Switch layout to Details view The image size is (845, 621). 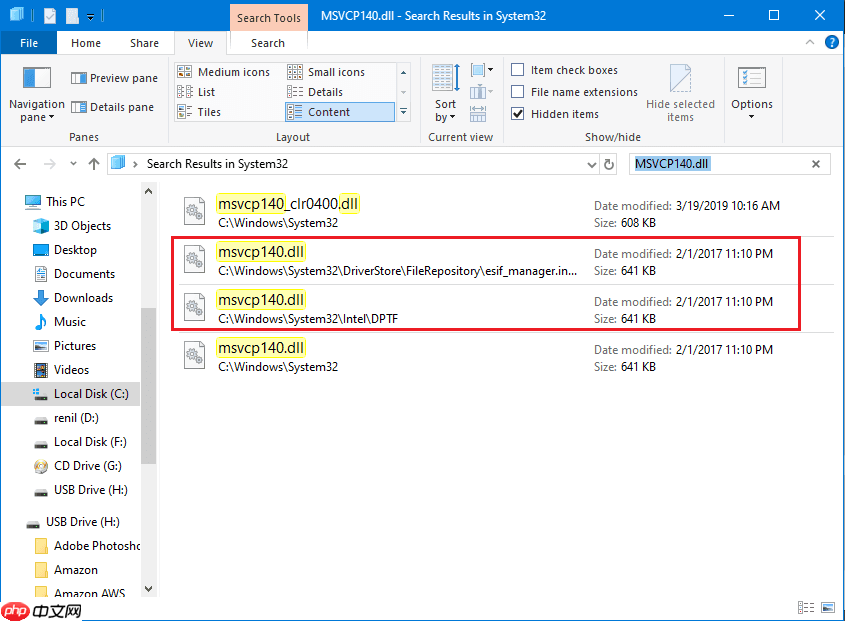point(315,92)
